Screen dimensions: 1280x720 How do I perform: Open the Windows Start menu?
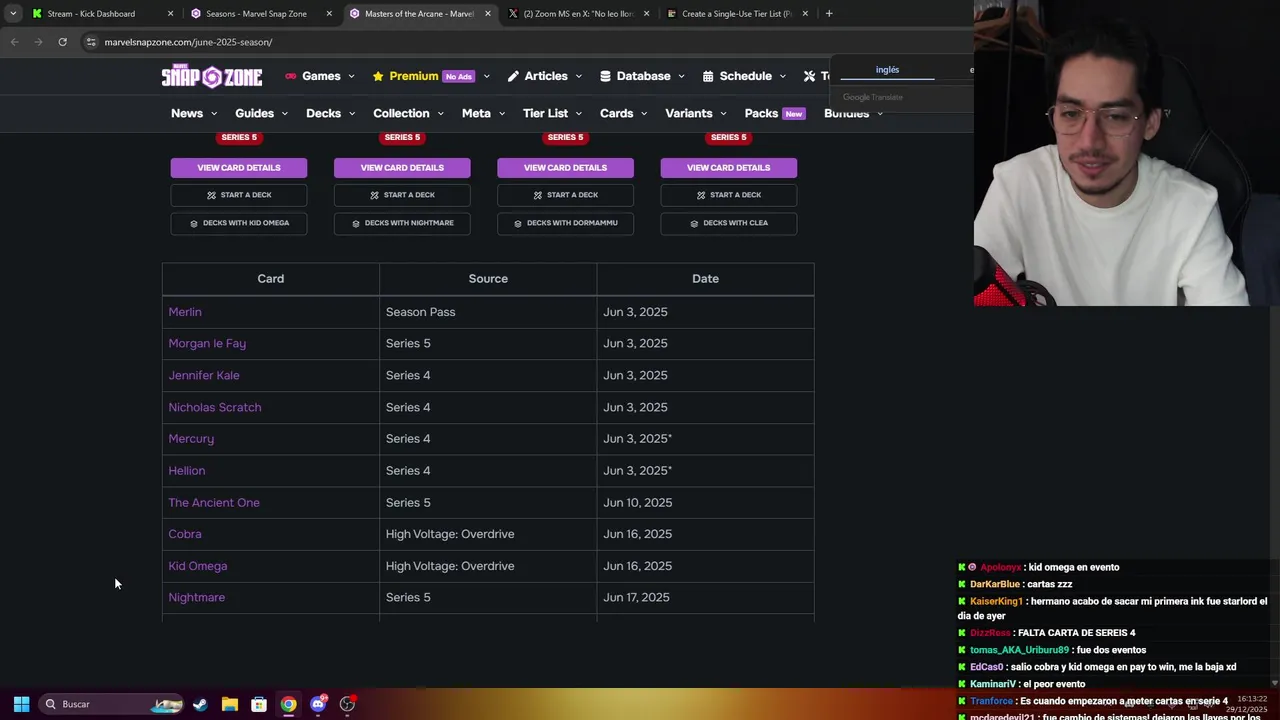click(x=21, y=704)
